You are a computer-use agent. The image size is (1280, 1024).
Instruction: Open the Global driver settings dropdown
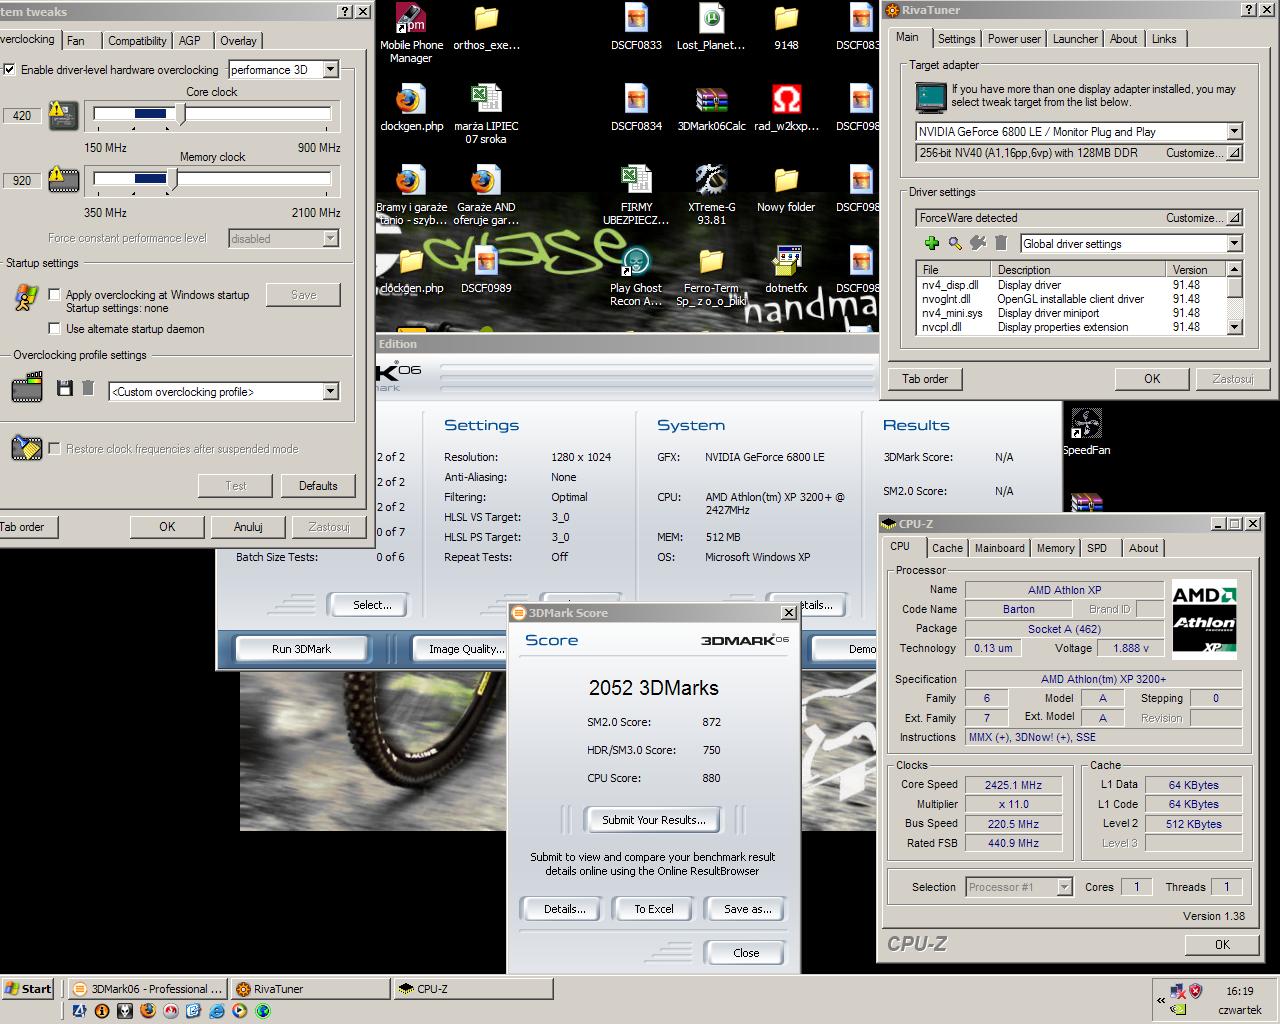point(1234,244)
